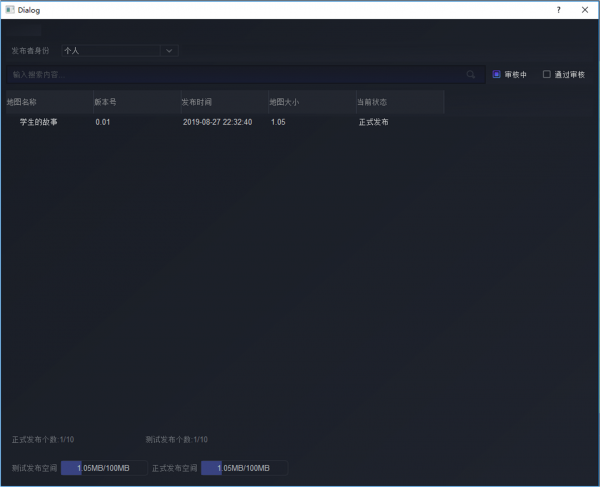Click status cell 正式发布

373,122
